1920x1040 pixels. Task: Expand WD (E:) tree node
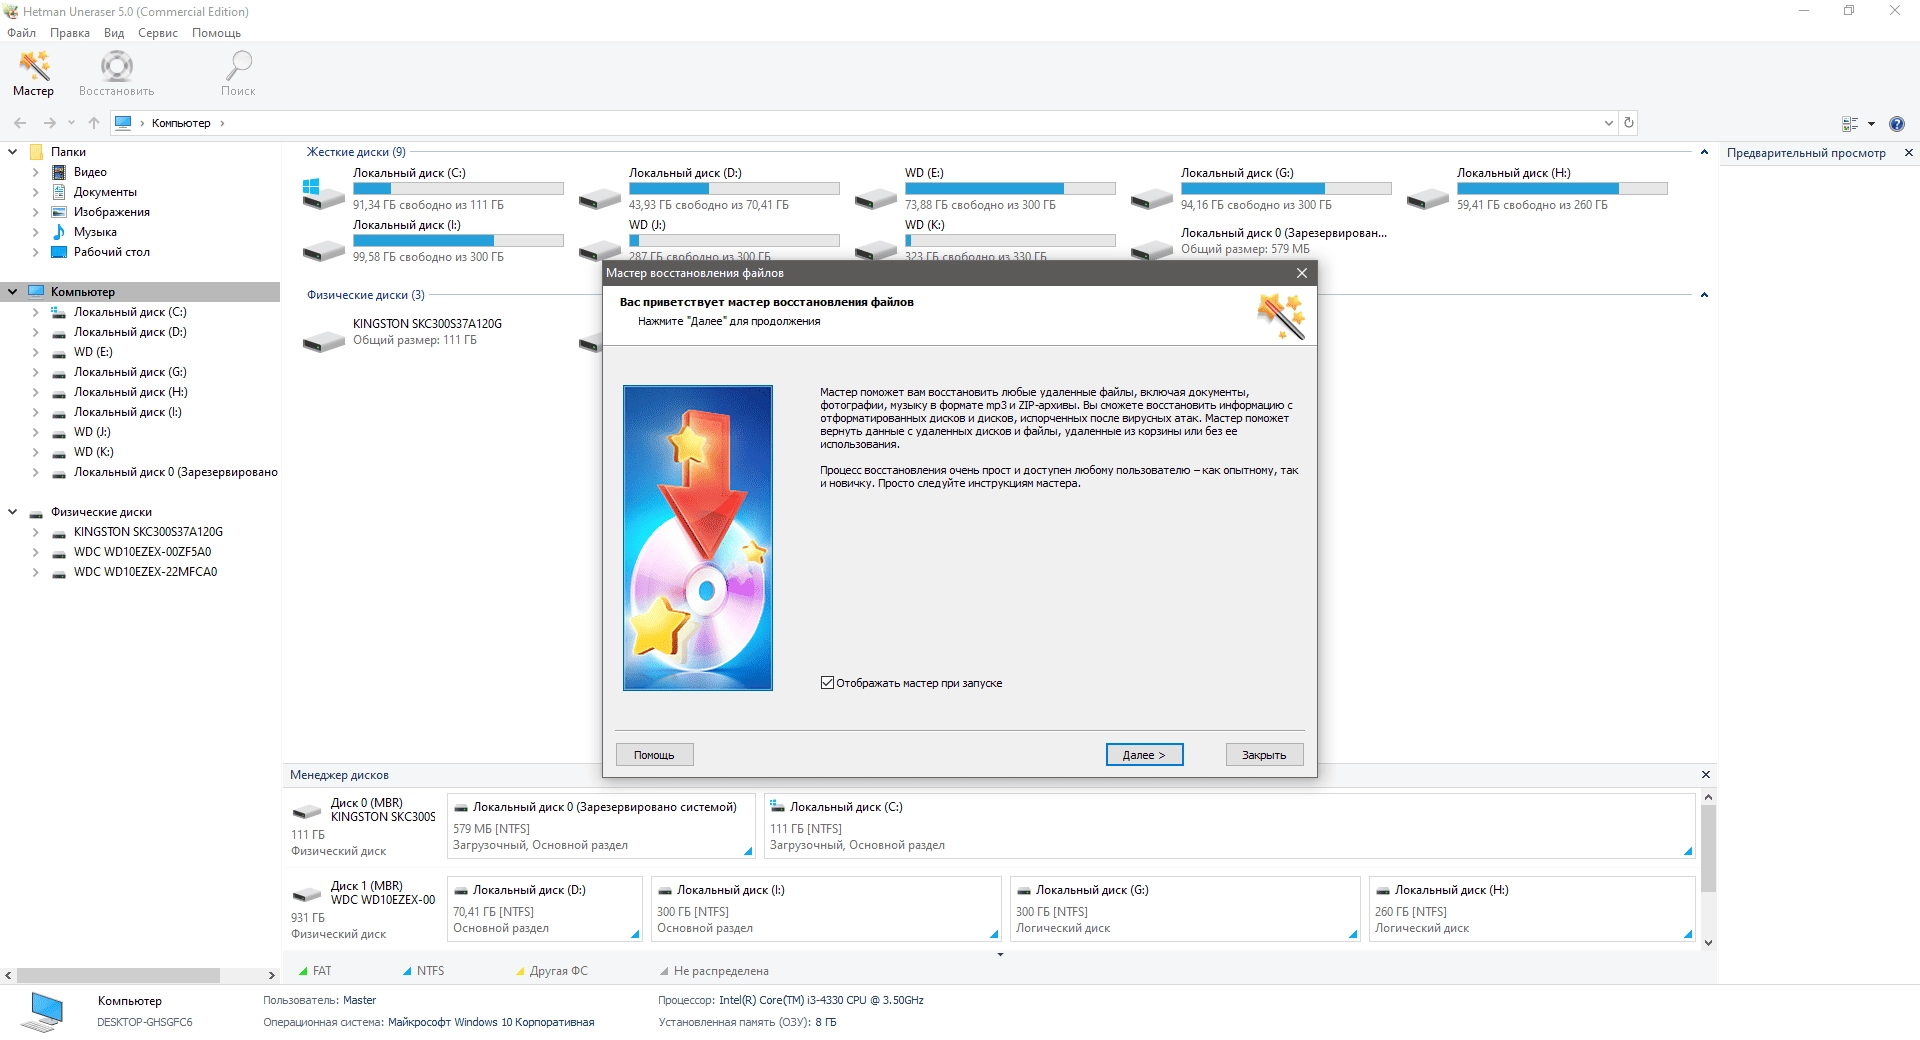pos(36,352)
